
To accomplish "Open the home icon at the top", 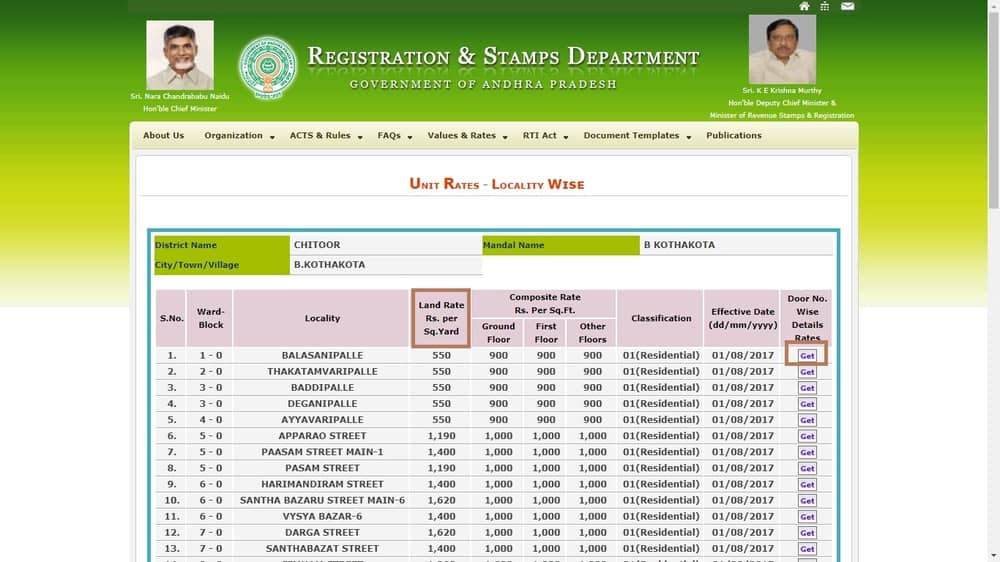I will [804, 6].
